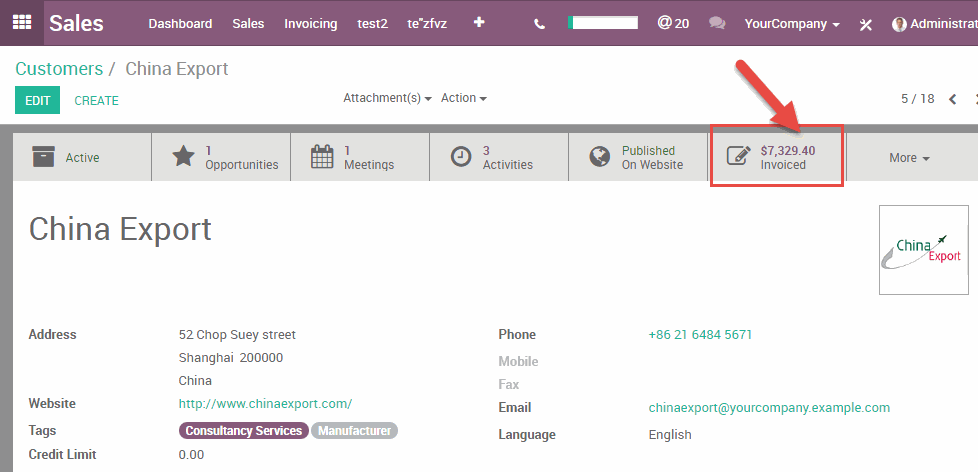
Task: Open the conversations chat bubble icon
Action: pyautogui.click(x=716, y=23)
